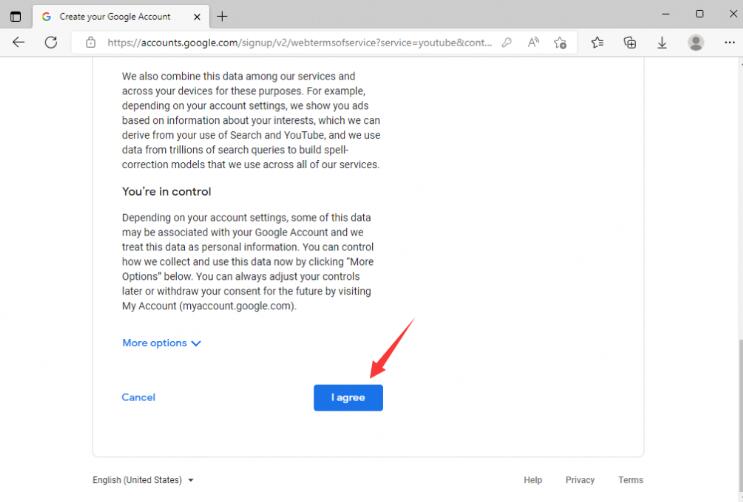Minimize the browser window
The width and height of the screenshot is (743, 502).
point(666,14)
